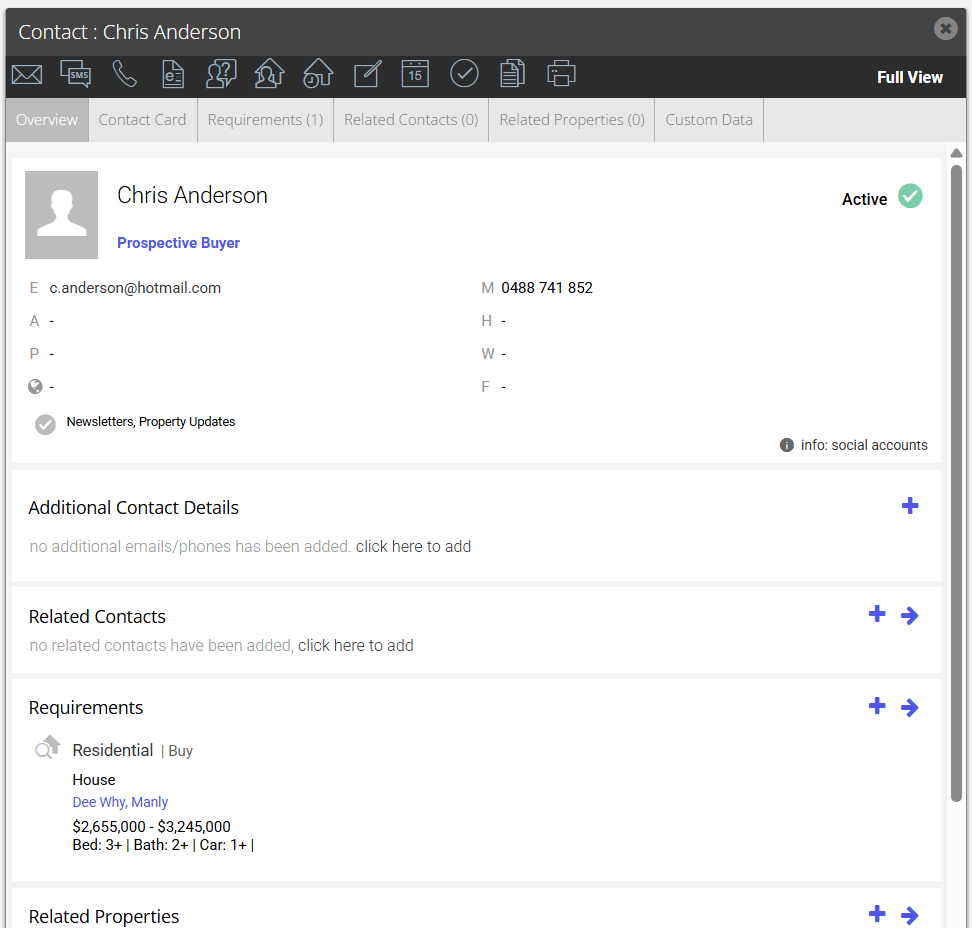Click the checkmark task icon in toolbar
Screen dimensions: 972x928
click(x=464, y=74)
